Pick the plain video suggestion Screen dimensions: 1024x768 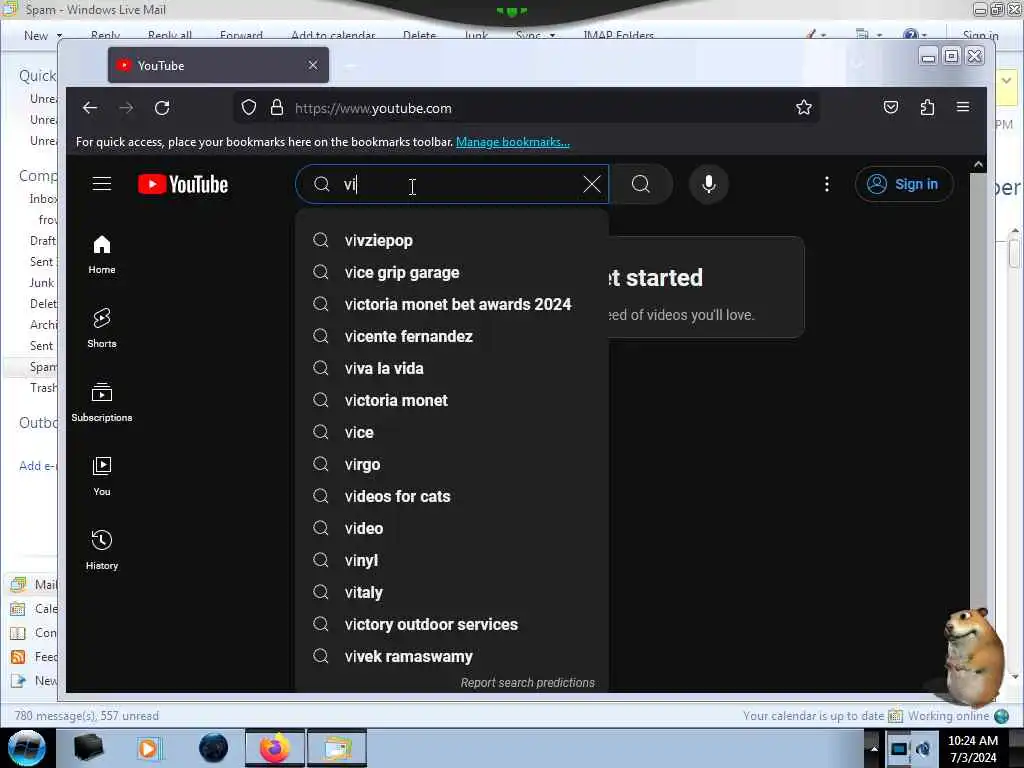(452, 528)
